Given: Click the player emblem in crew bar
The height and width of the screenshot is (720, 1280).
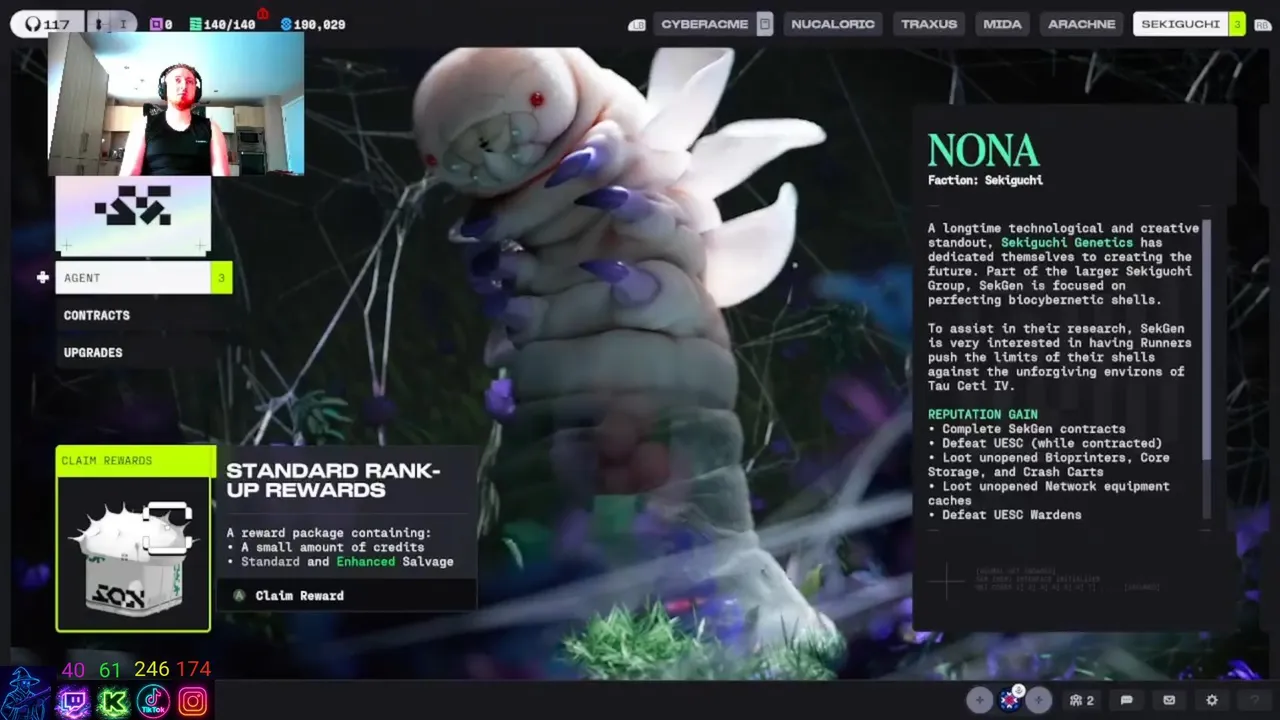Looking at the screenshot, I should (1009, 700).
